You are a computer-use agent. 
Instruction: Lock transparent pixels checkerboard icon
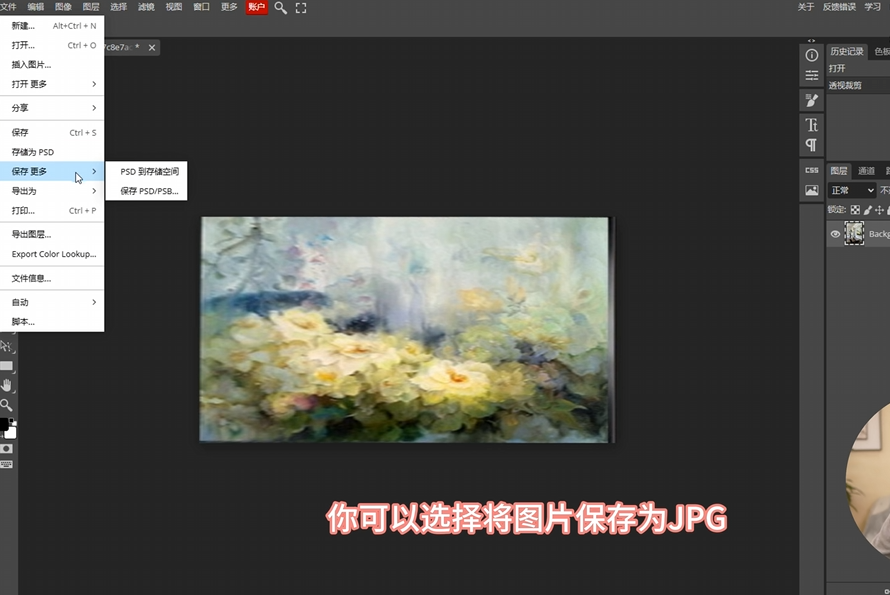point(855,209)
